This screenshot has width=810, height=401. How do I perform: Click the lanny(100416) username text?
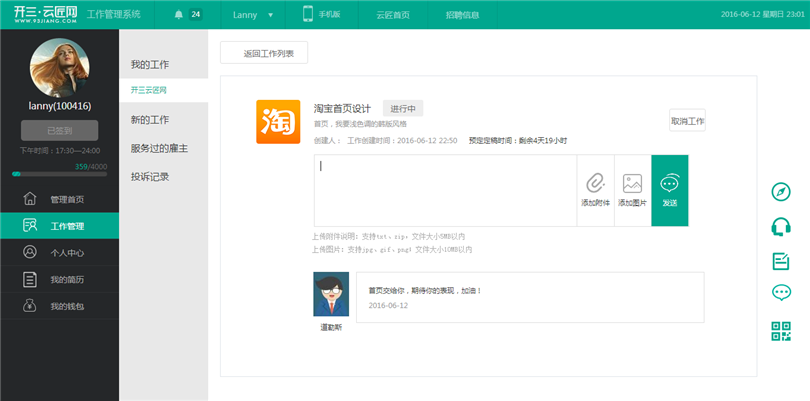tap(59, 106)
